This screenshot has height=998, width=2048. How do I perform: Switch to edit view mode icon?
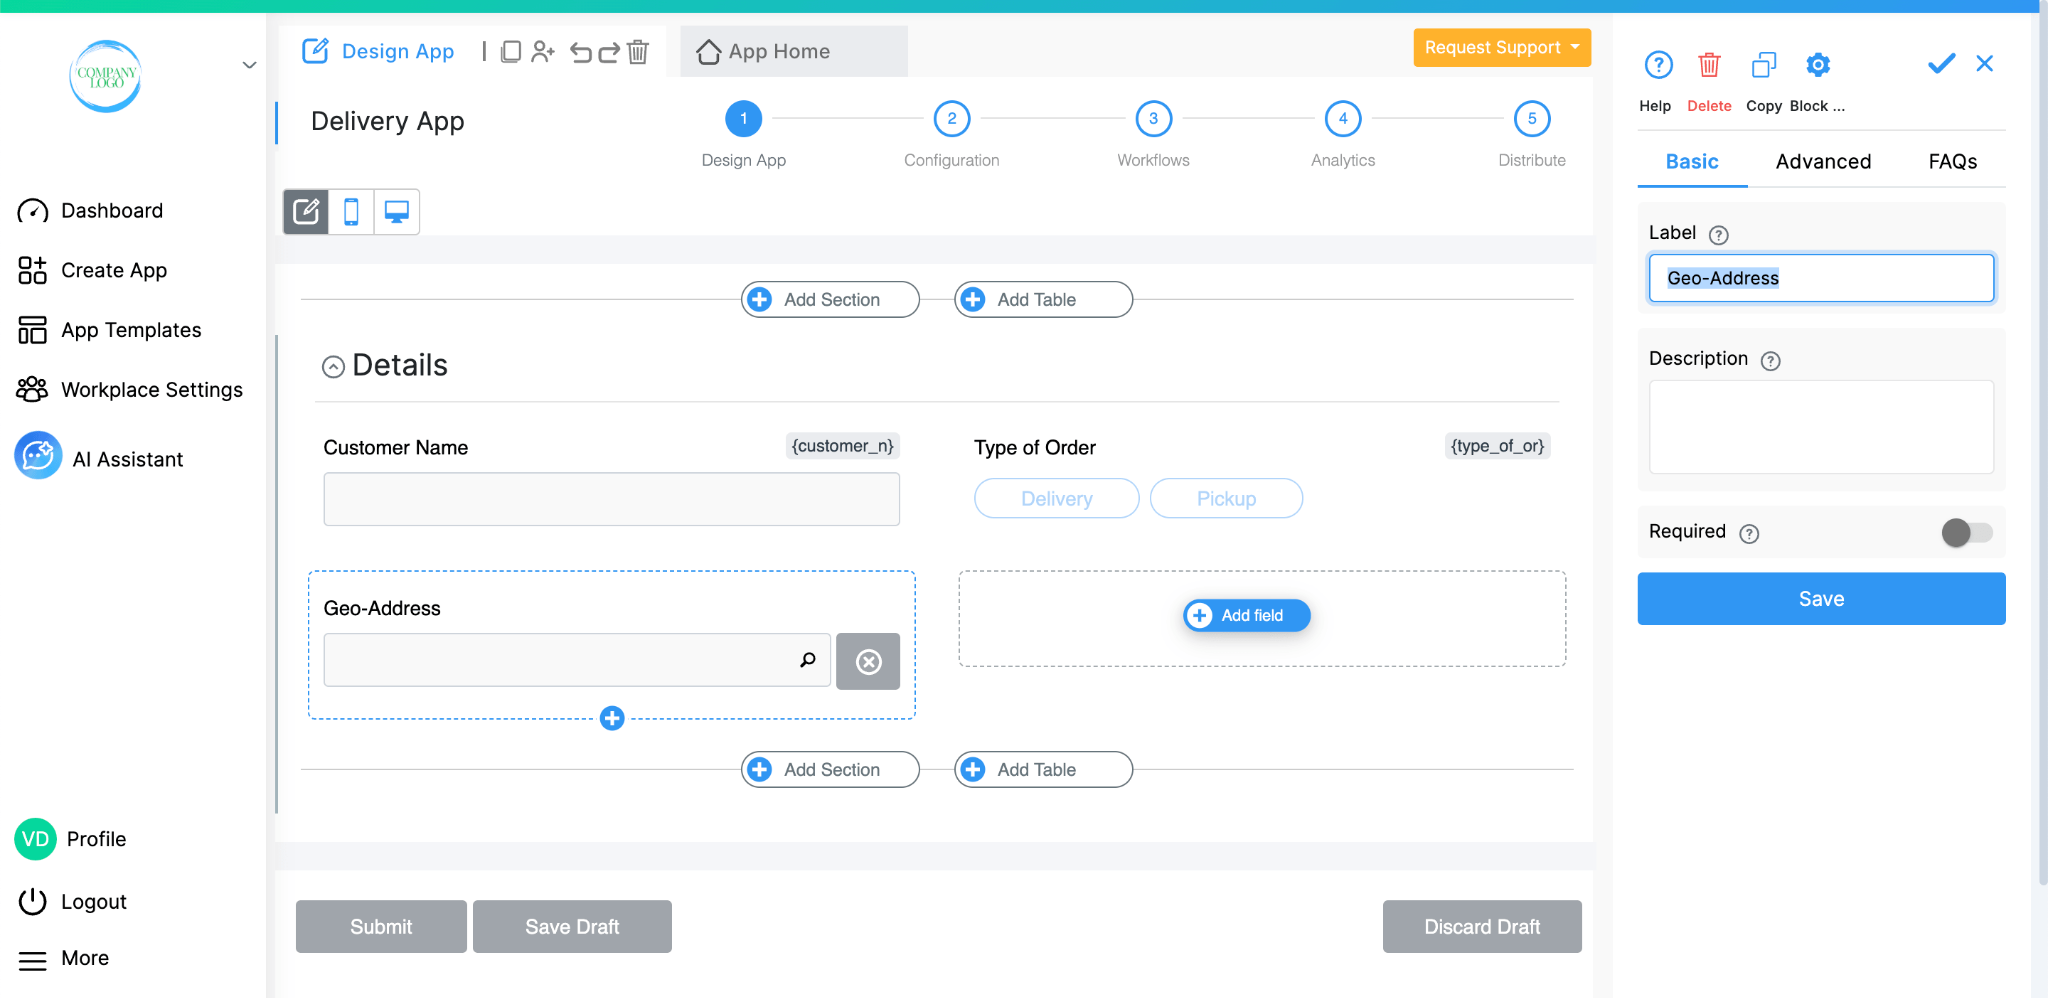point(306,212)
